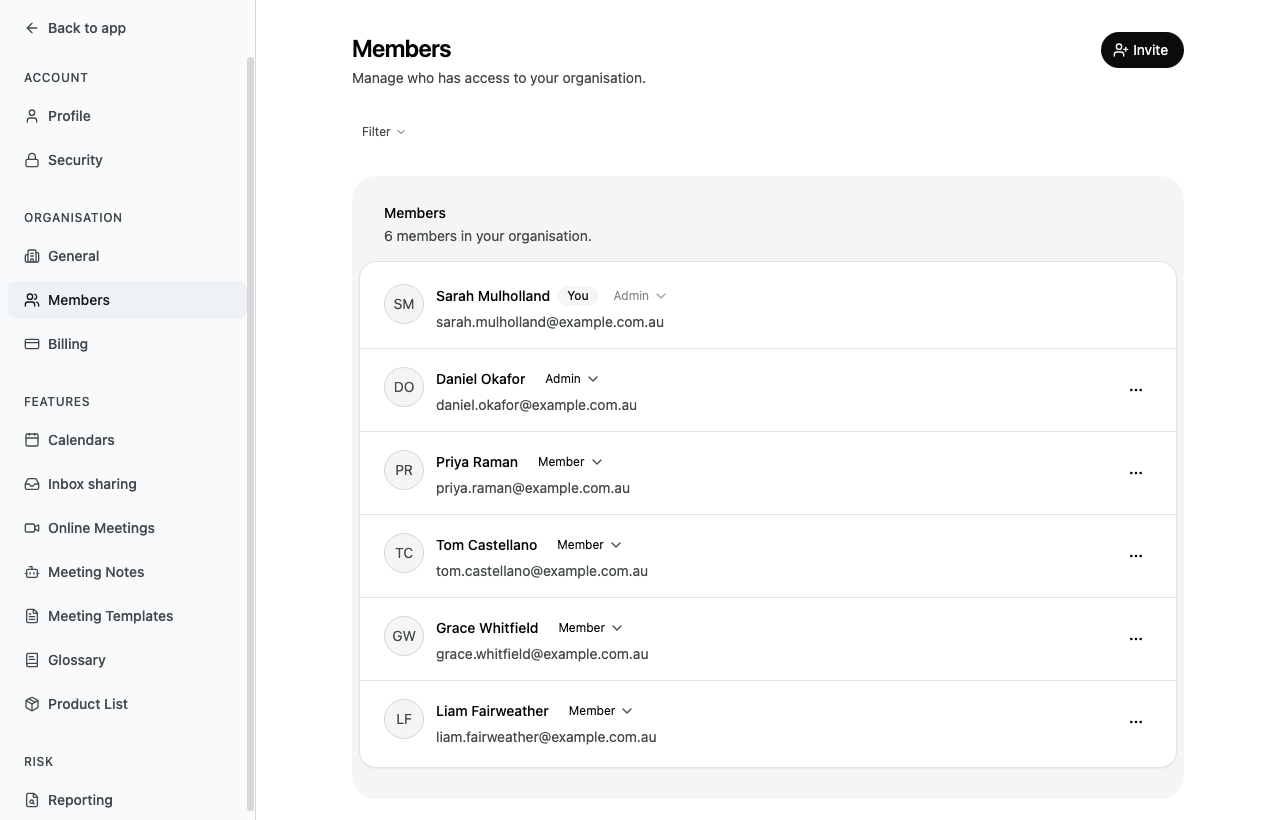Click the Calendars icon in sidebar

coord(32,440)
